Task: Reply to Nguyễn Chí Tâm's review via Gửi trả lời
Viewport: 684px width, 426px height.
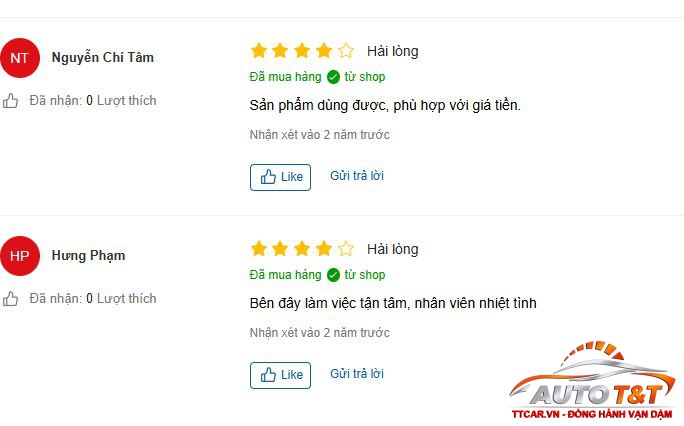Action: [x=357, y=176]
